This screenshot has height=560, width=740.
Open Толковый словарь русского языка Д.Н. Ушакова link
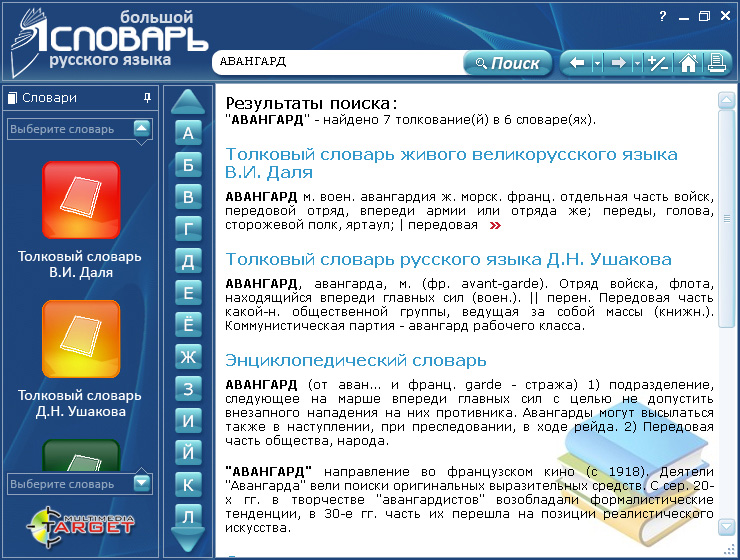point(448,259)
